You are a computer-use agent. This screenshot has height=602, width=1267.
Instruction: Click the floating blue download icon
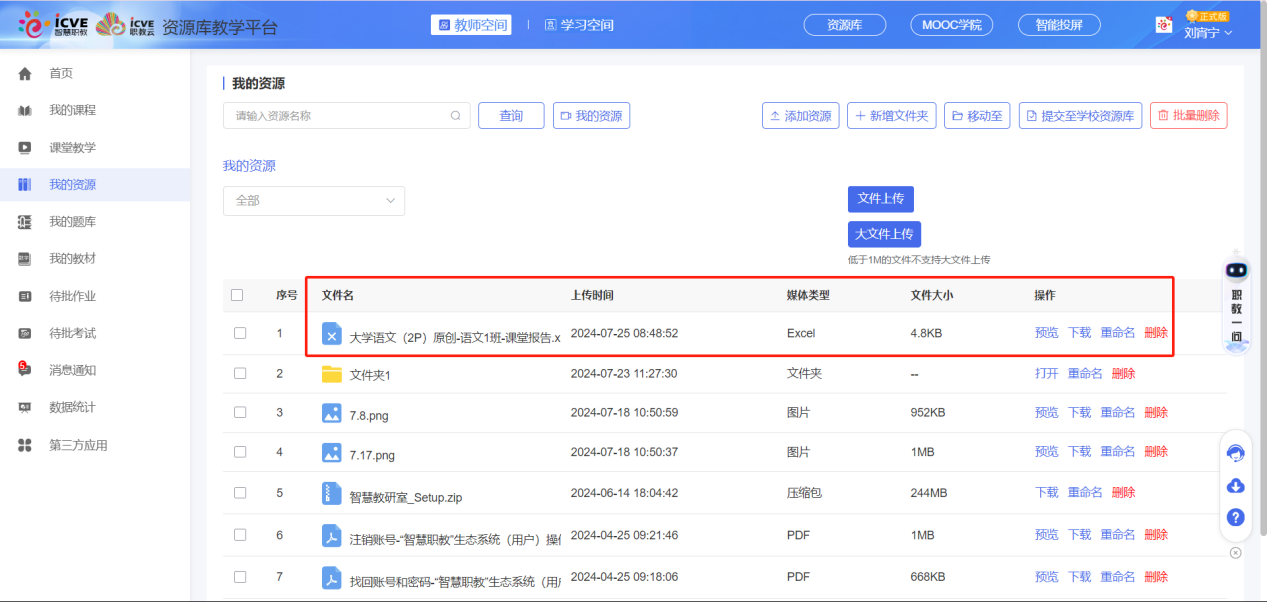(x=1236, y=485)
